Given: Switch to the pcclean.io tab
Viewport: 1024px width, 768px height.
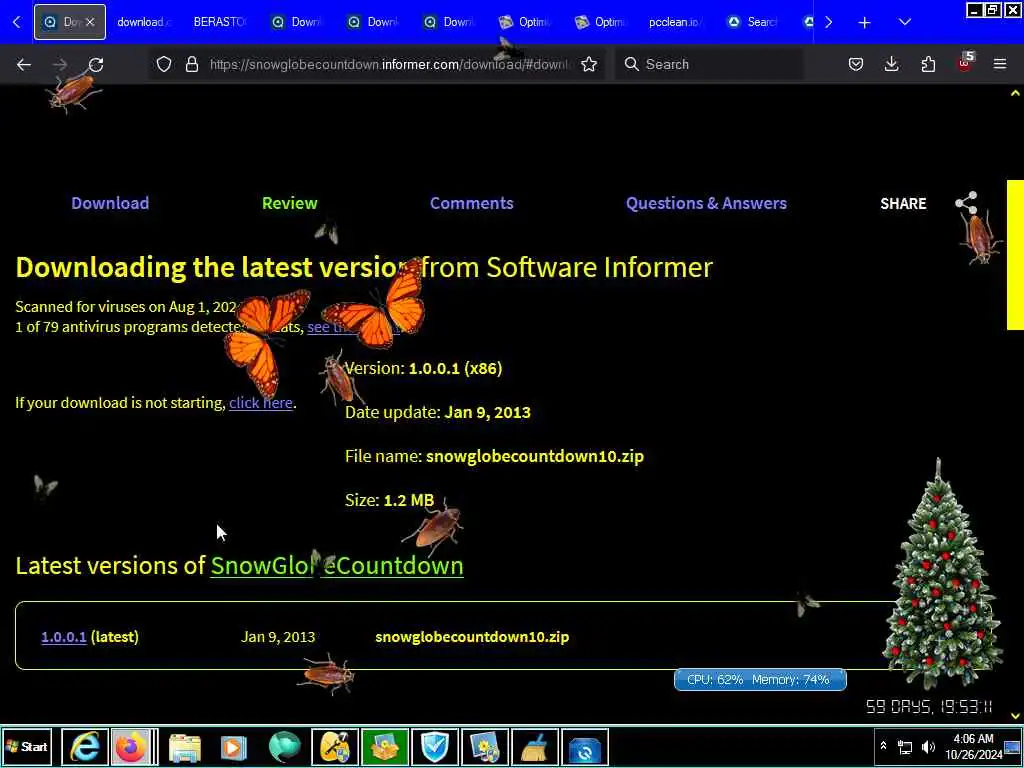Looking at the screenshot, I should click(675, 22).
